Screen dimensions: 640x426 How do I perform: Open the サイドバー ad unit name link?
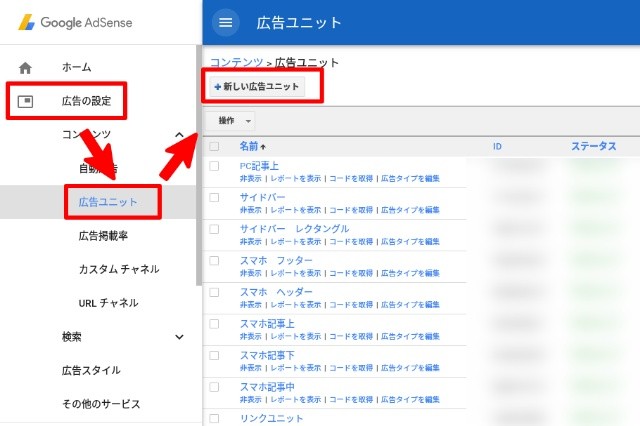(262, 197)
